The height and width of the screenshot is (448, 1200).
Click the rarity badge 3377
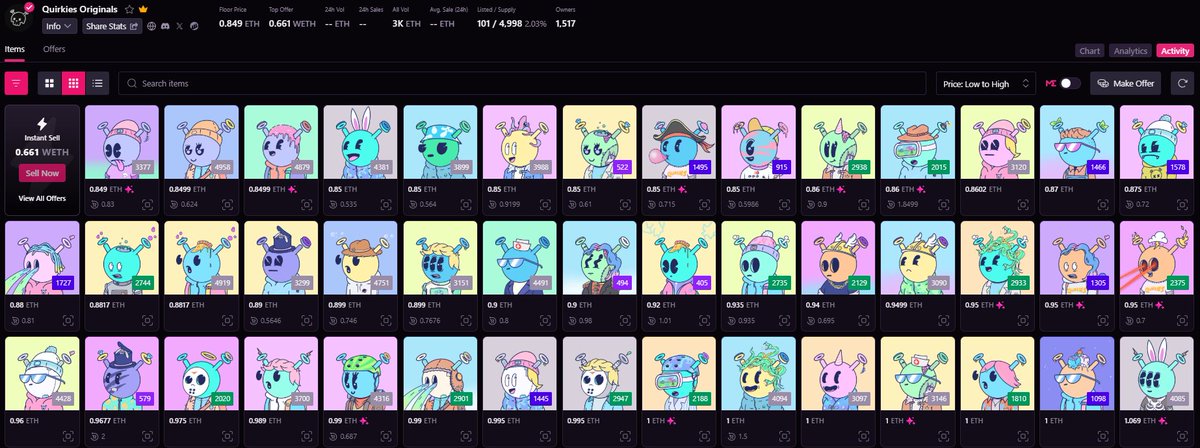pos(143,168)
